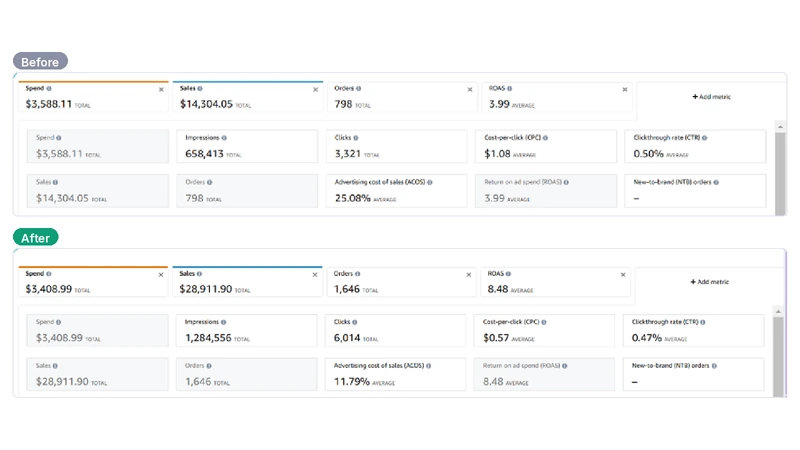Remove the Spend metric in the Before panel
The height and width of the screenshot is (450, 800).
(161, 90)
